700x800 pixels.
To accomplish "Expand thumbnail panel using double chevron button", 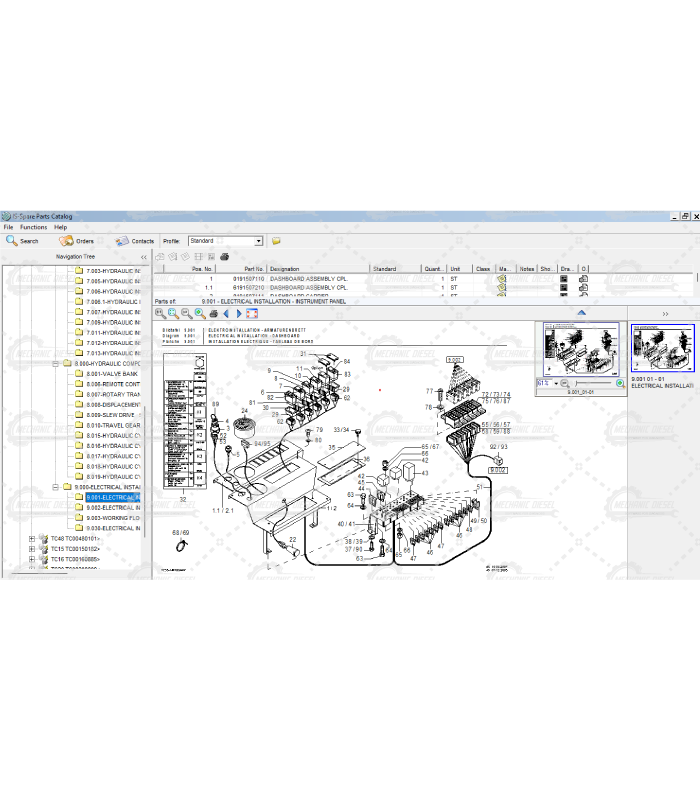I will click(665, 313).
